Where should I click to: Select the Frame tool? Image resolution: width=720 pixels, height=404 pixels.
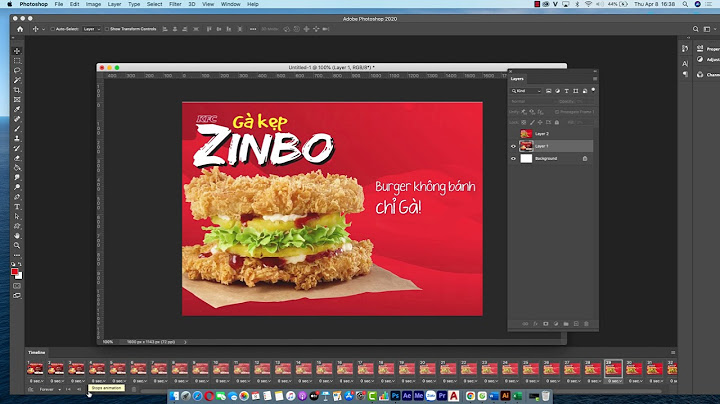point(17,100)
